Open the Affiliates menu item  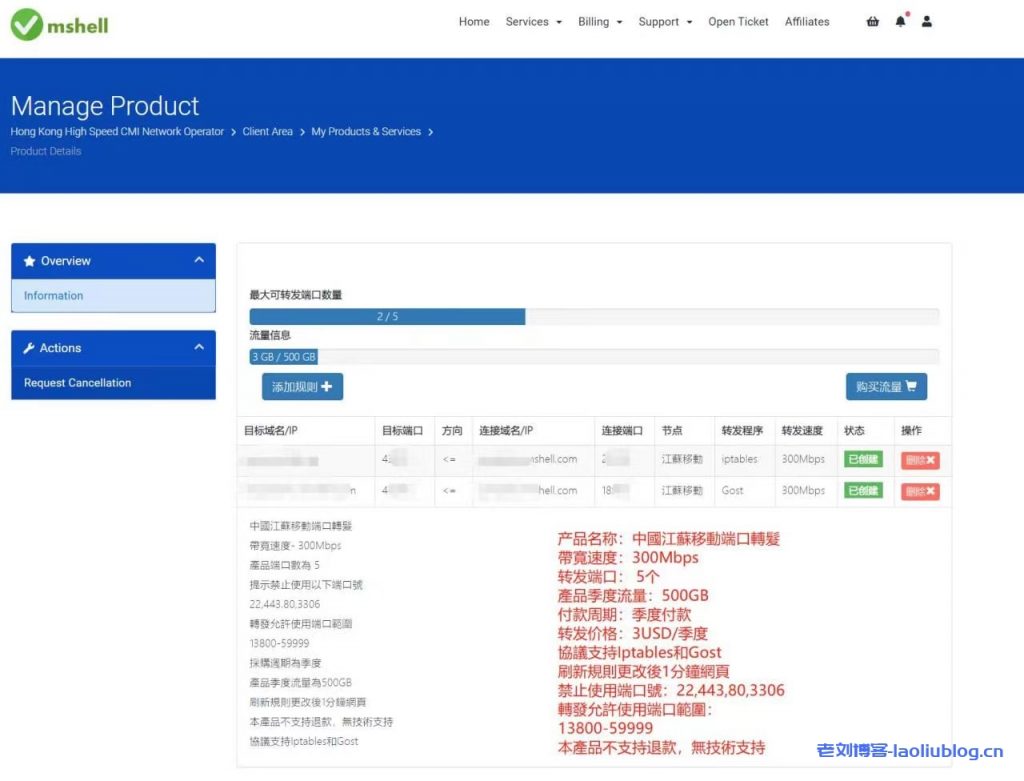[807, 22]
